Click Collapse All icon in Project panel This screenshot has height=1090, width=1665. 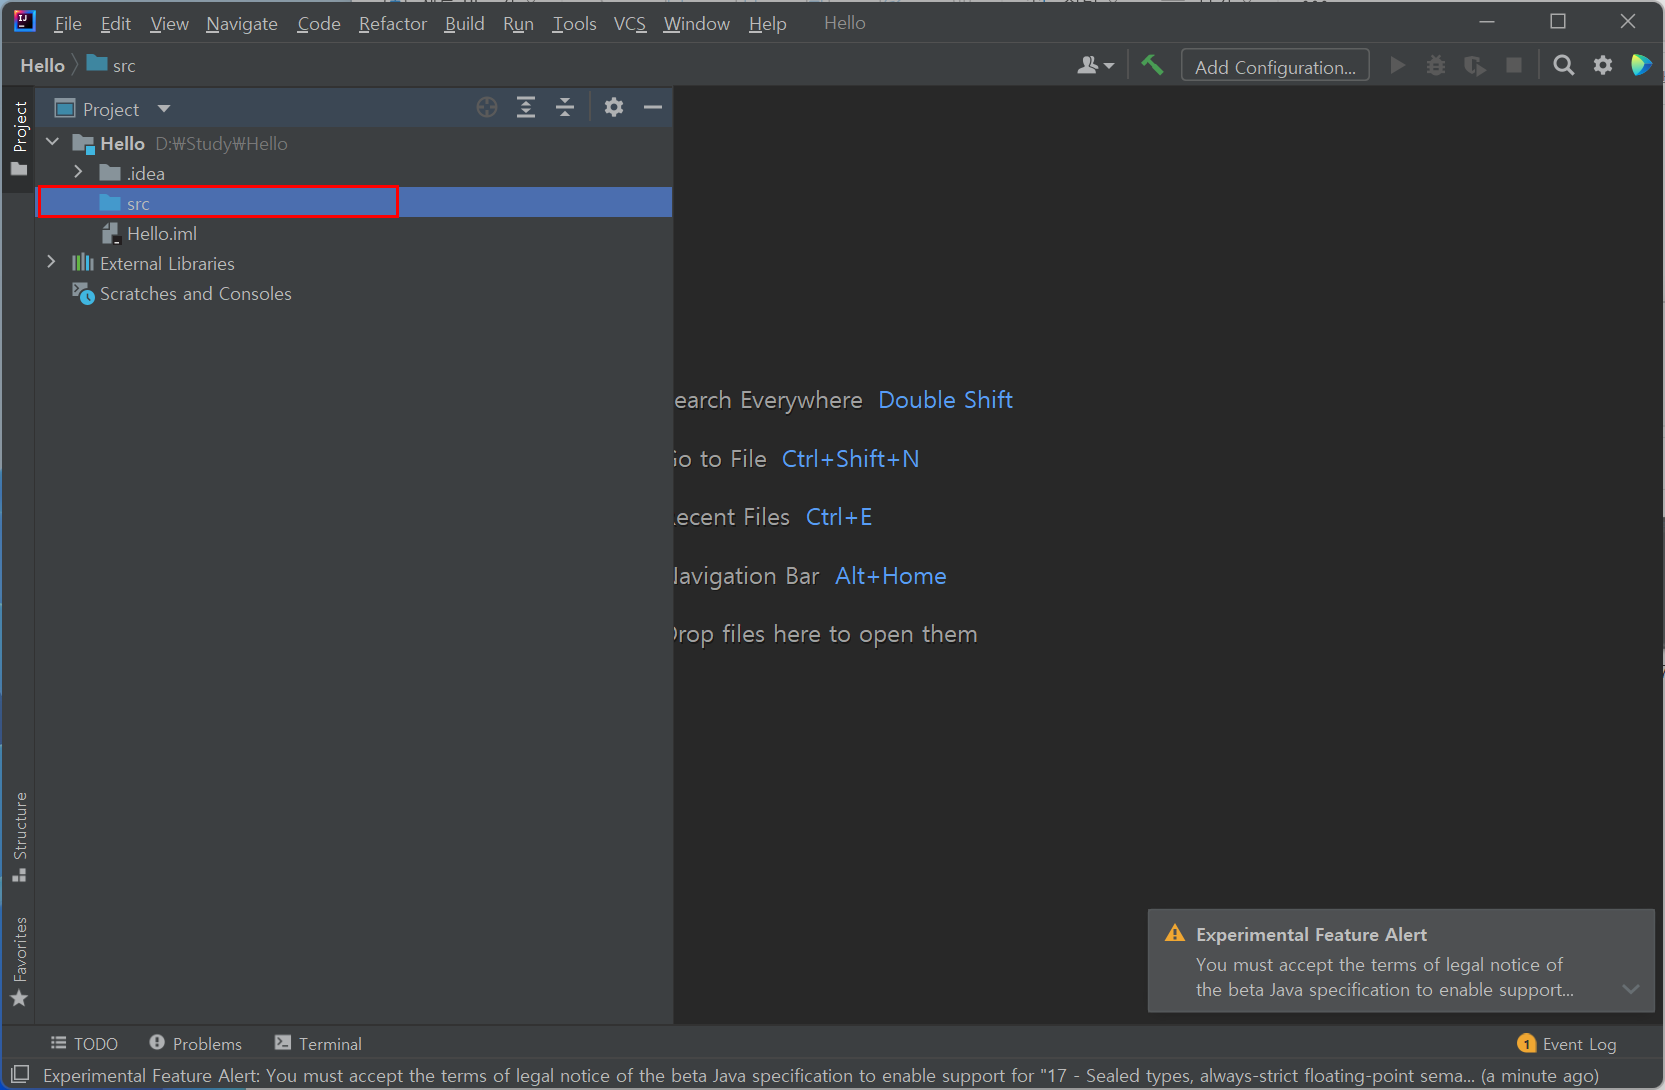click(x=565, y=108)
